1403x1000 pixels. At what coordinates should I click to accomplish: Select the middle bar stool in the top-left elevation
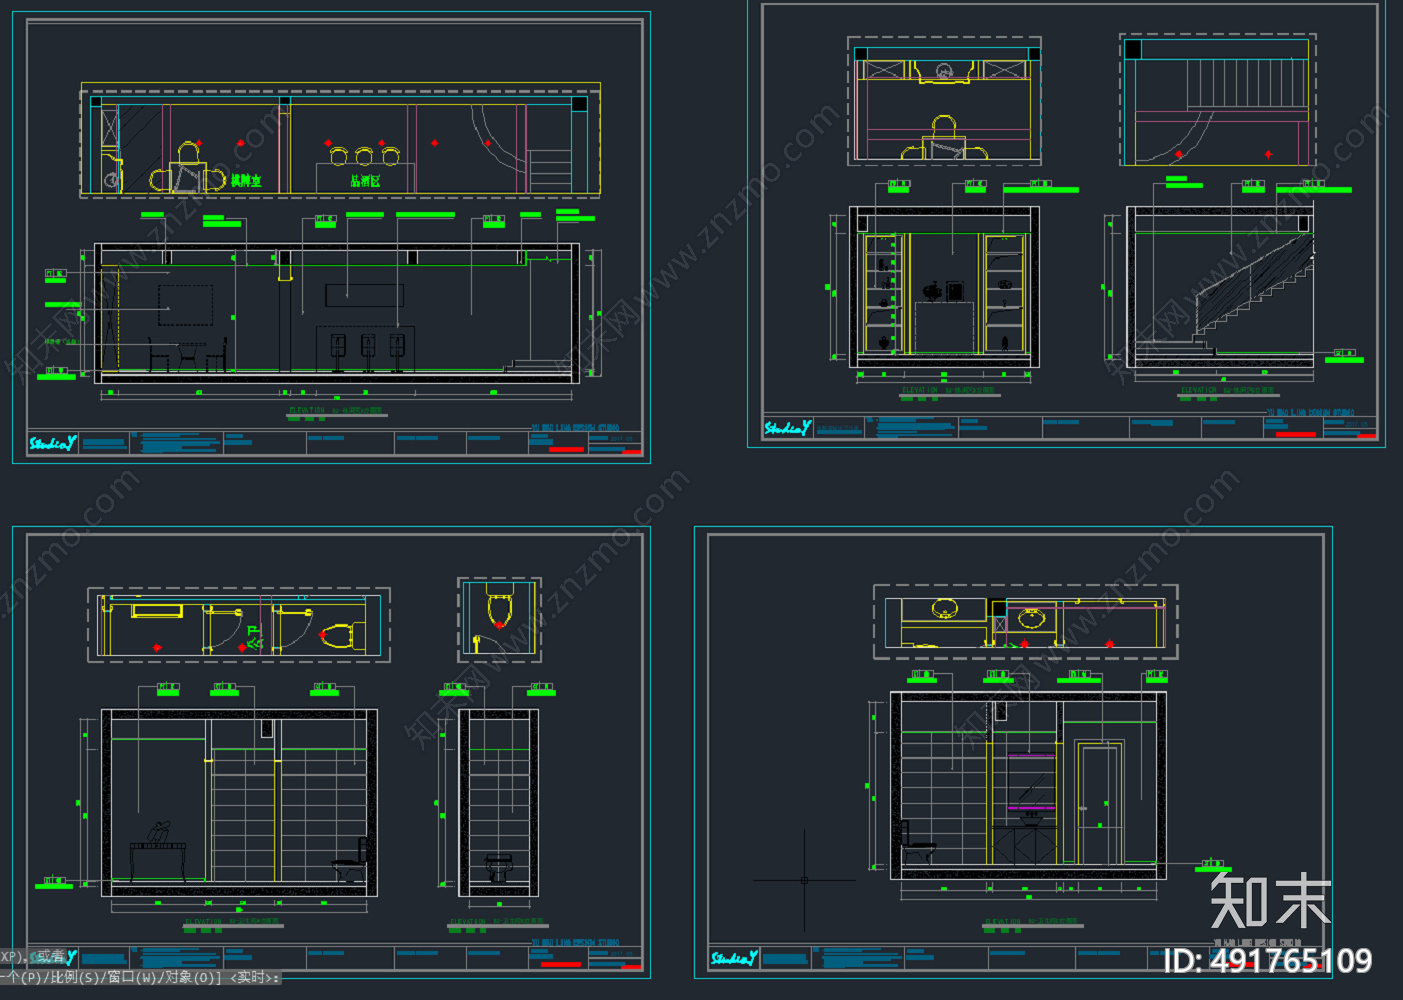tap(368, 352)
